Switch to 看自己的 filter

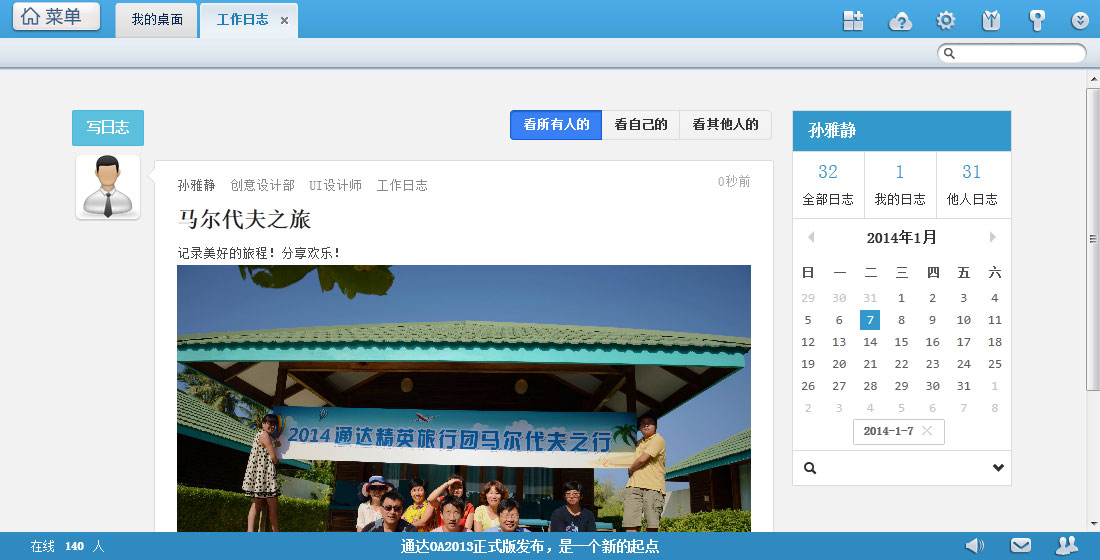click(x=640, y=125)
